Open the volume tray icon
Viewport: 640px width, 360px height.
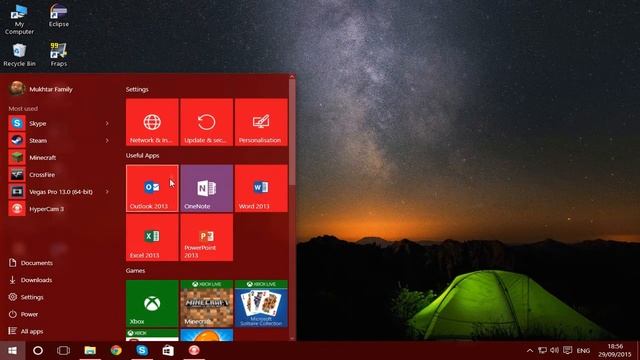click(x=554, y=351)
